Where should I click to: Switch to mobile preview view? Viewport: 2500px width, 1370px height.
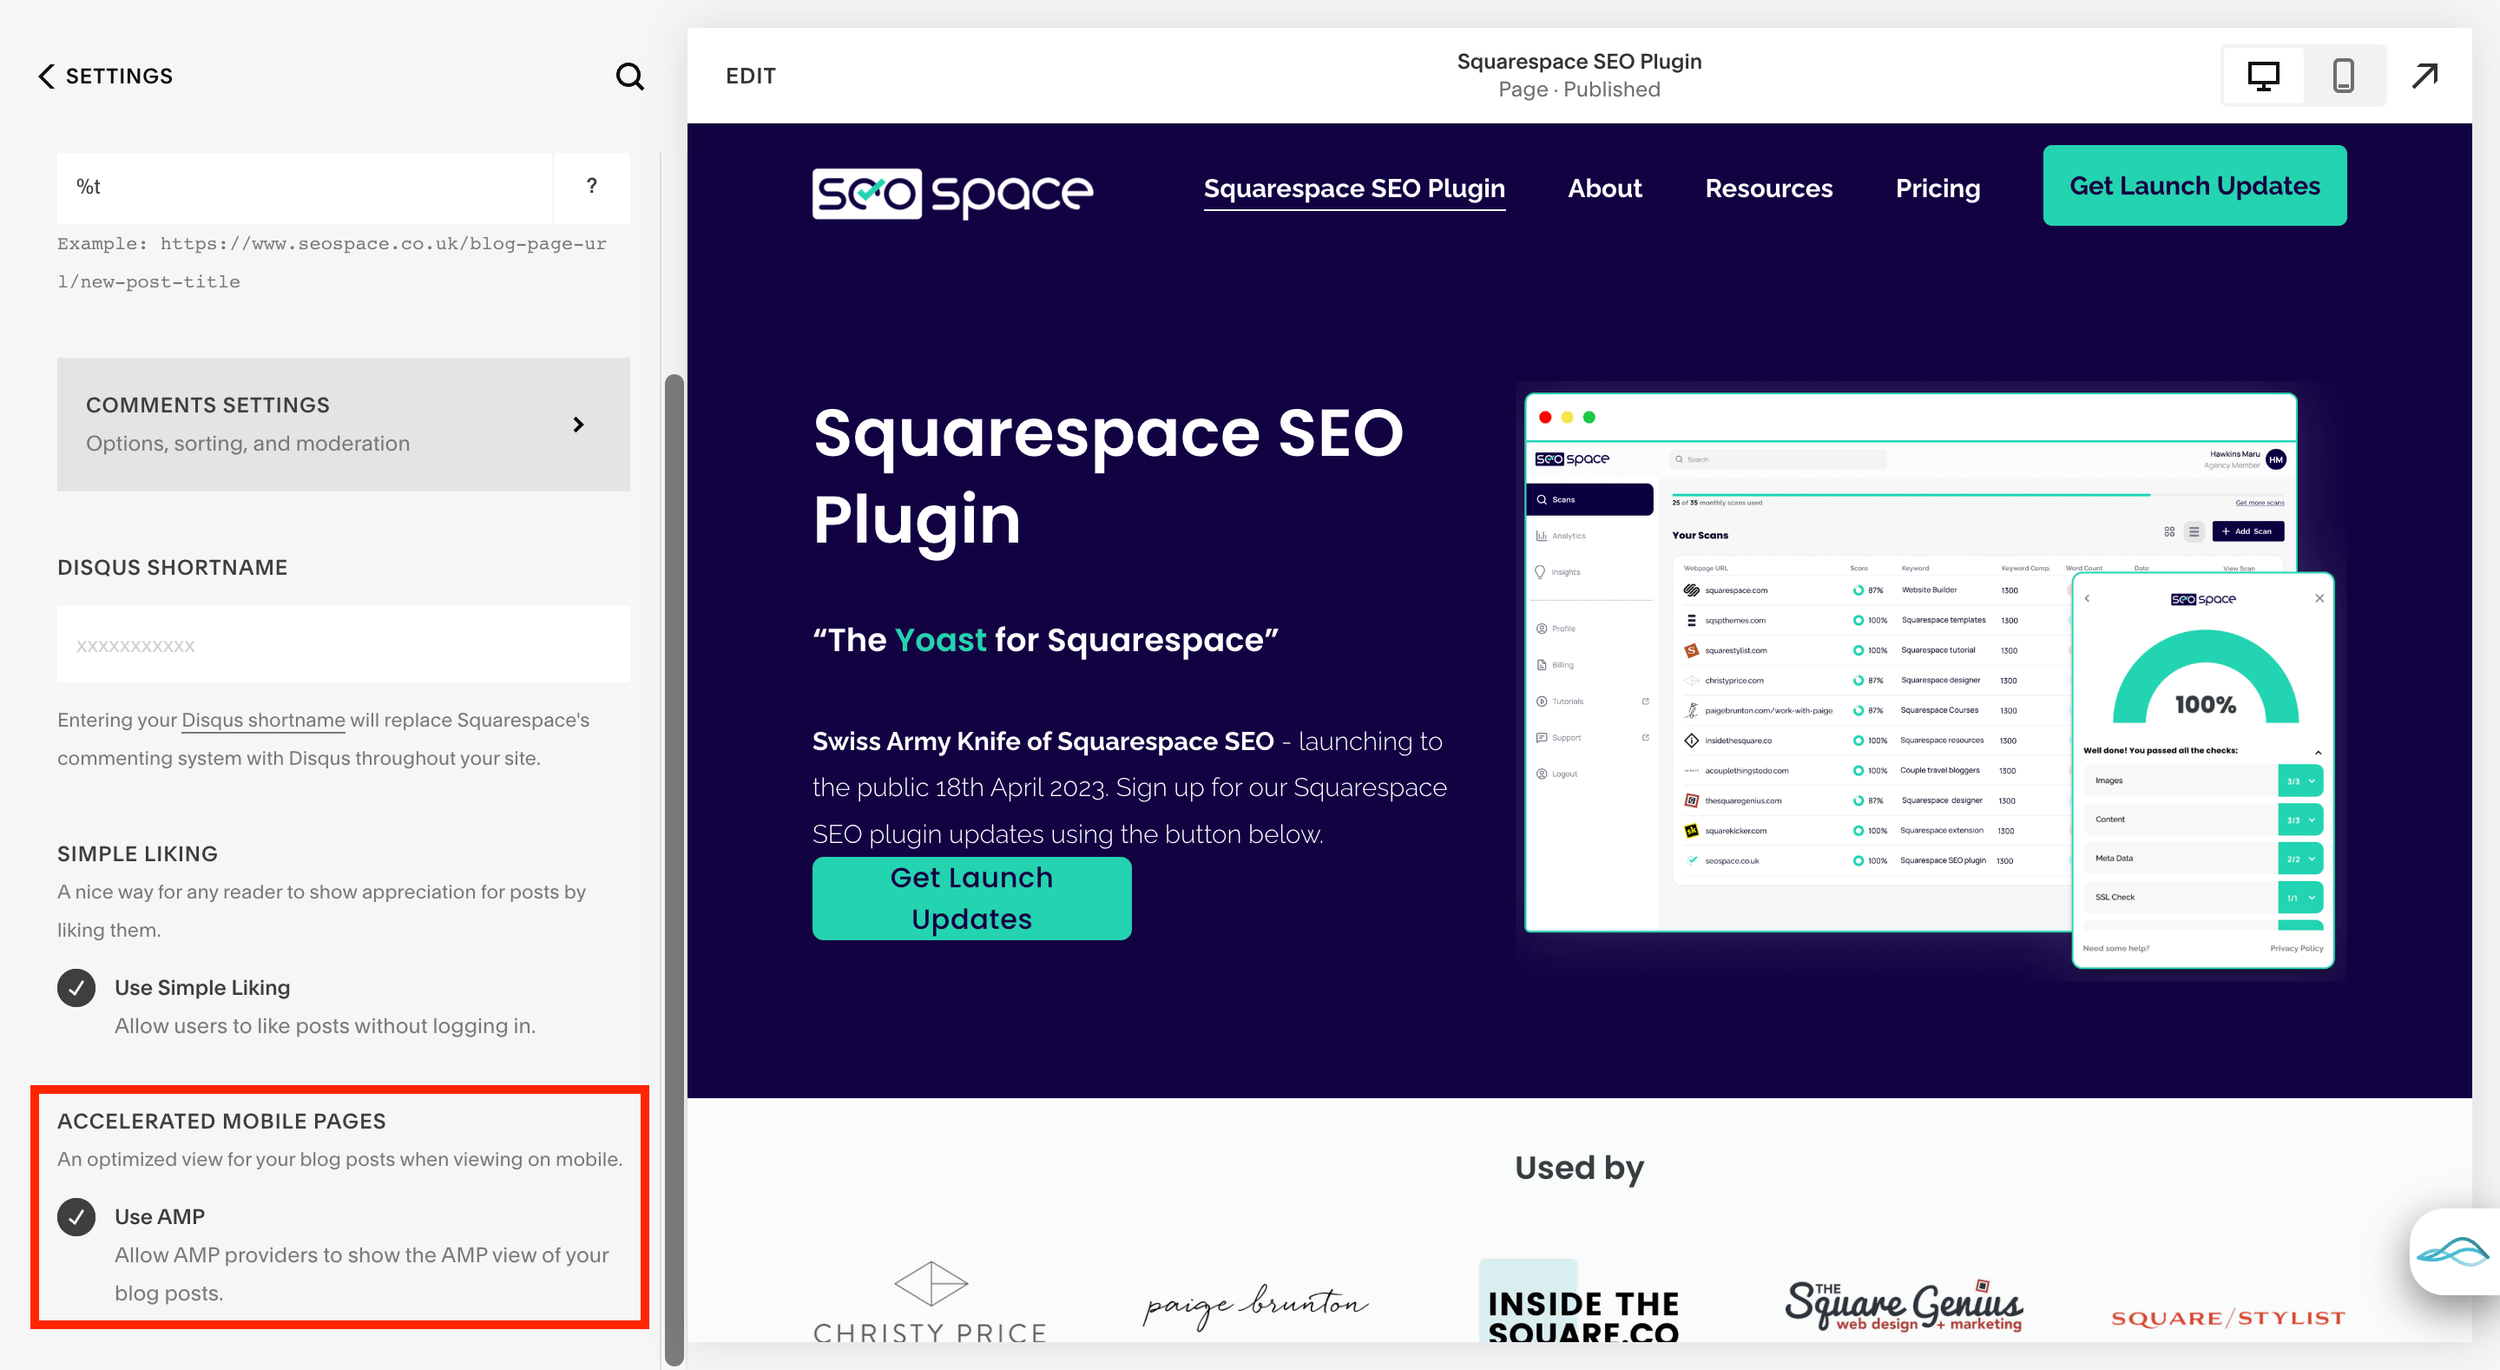[2343, 76]
